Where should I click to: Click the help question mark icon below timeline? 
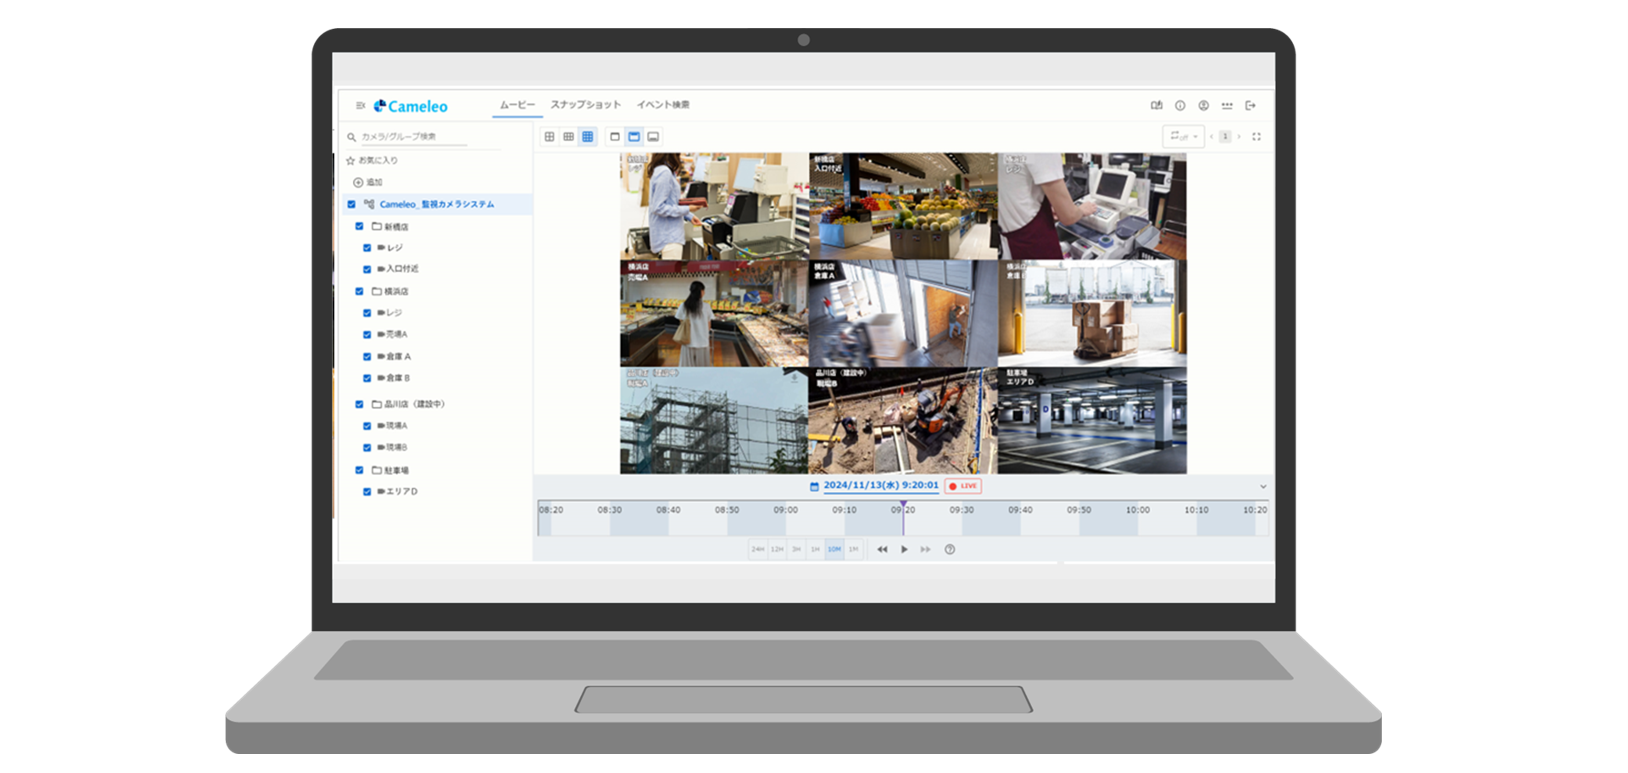[x=950, y=549]
